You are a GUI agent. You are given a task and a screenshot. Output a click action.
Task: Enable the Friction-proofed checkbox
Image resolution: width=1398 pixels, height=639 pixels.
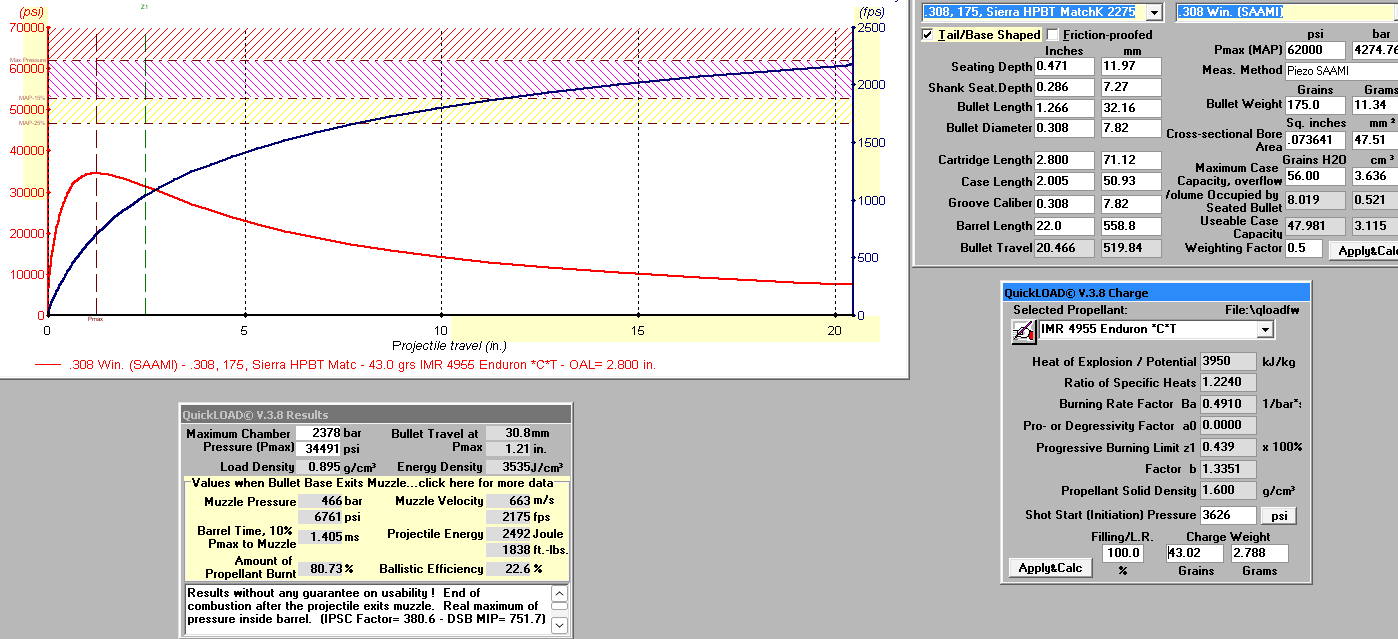pos(1053,35)
